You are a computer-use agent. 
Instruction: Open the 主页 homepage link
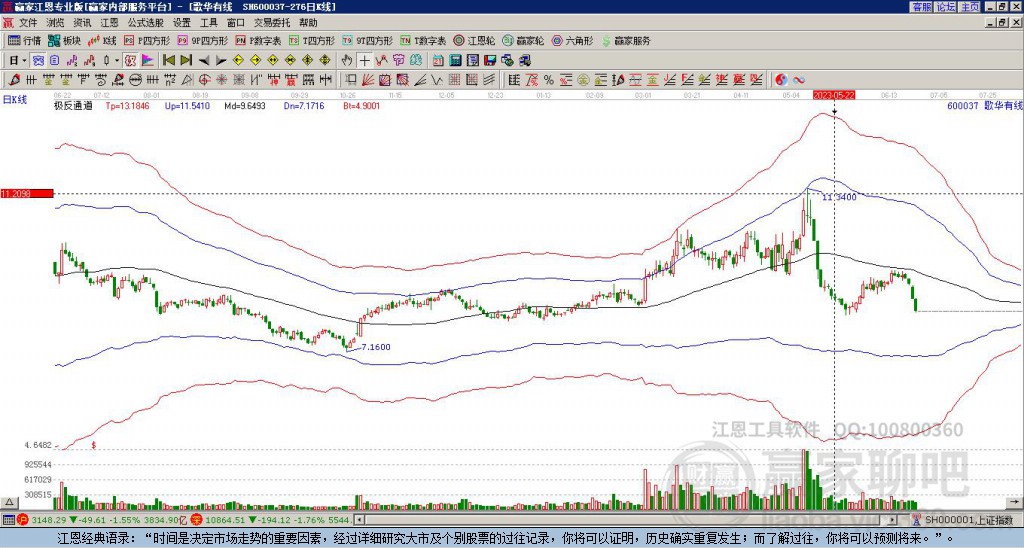[x=970, y=7]
